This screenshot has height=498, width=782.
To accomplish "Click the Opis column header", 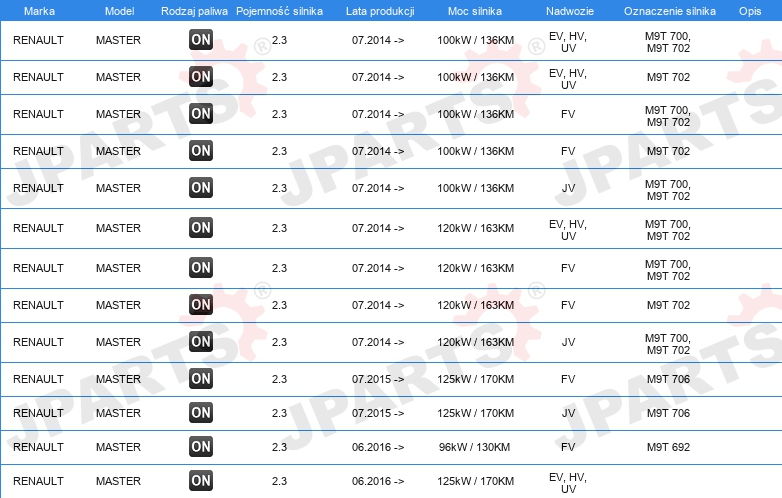I will click(x=750, y=11).
